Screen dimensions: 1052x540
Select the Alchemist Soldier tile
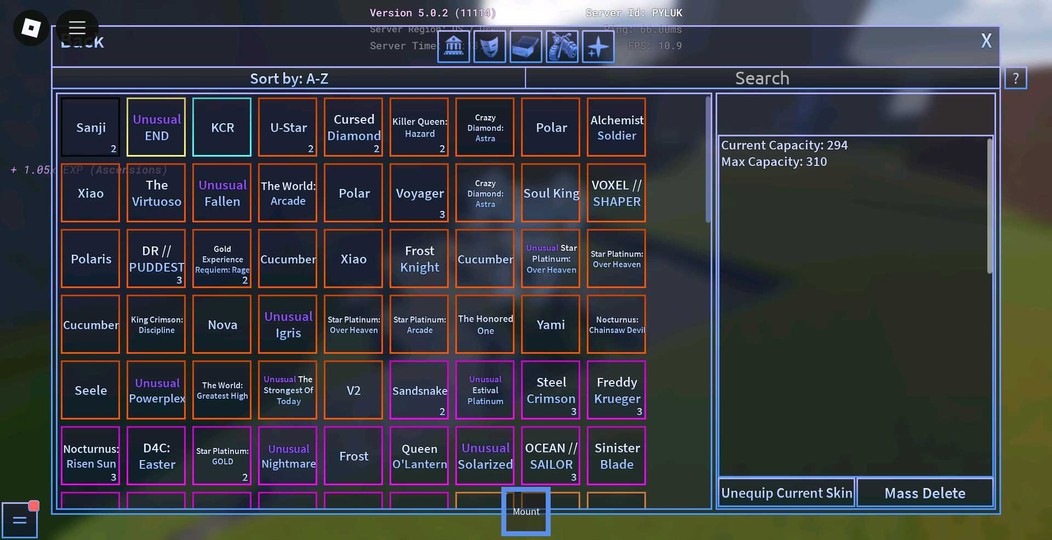tap(617, 127)
